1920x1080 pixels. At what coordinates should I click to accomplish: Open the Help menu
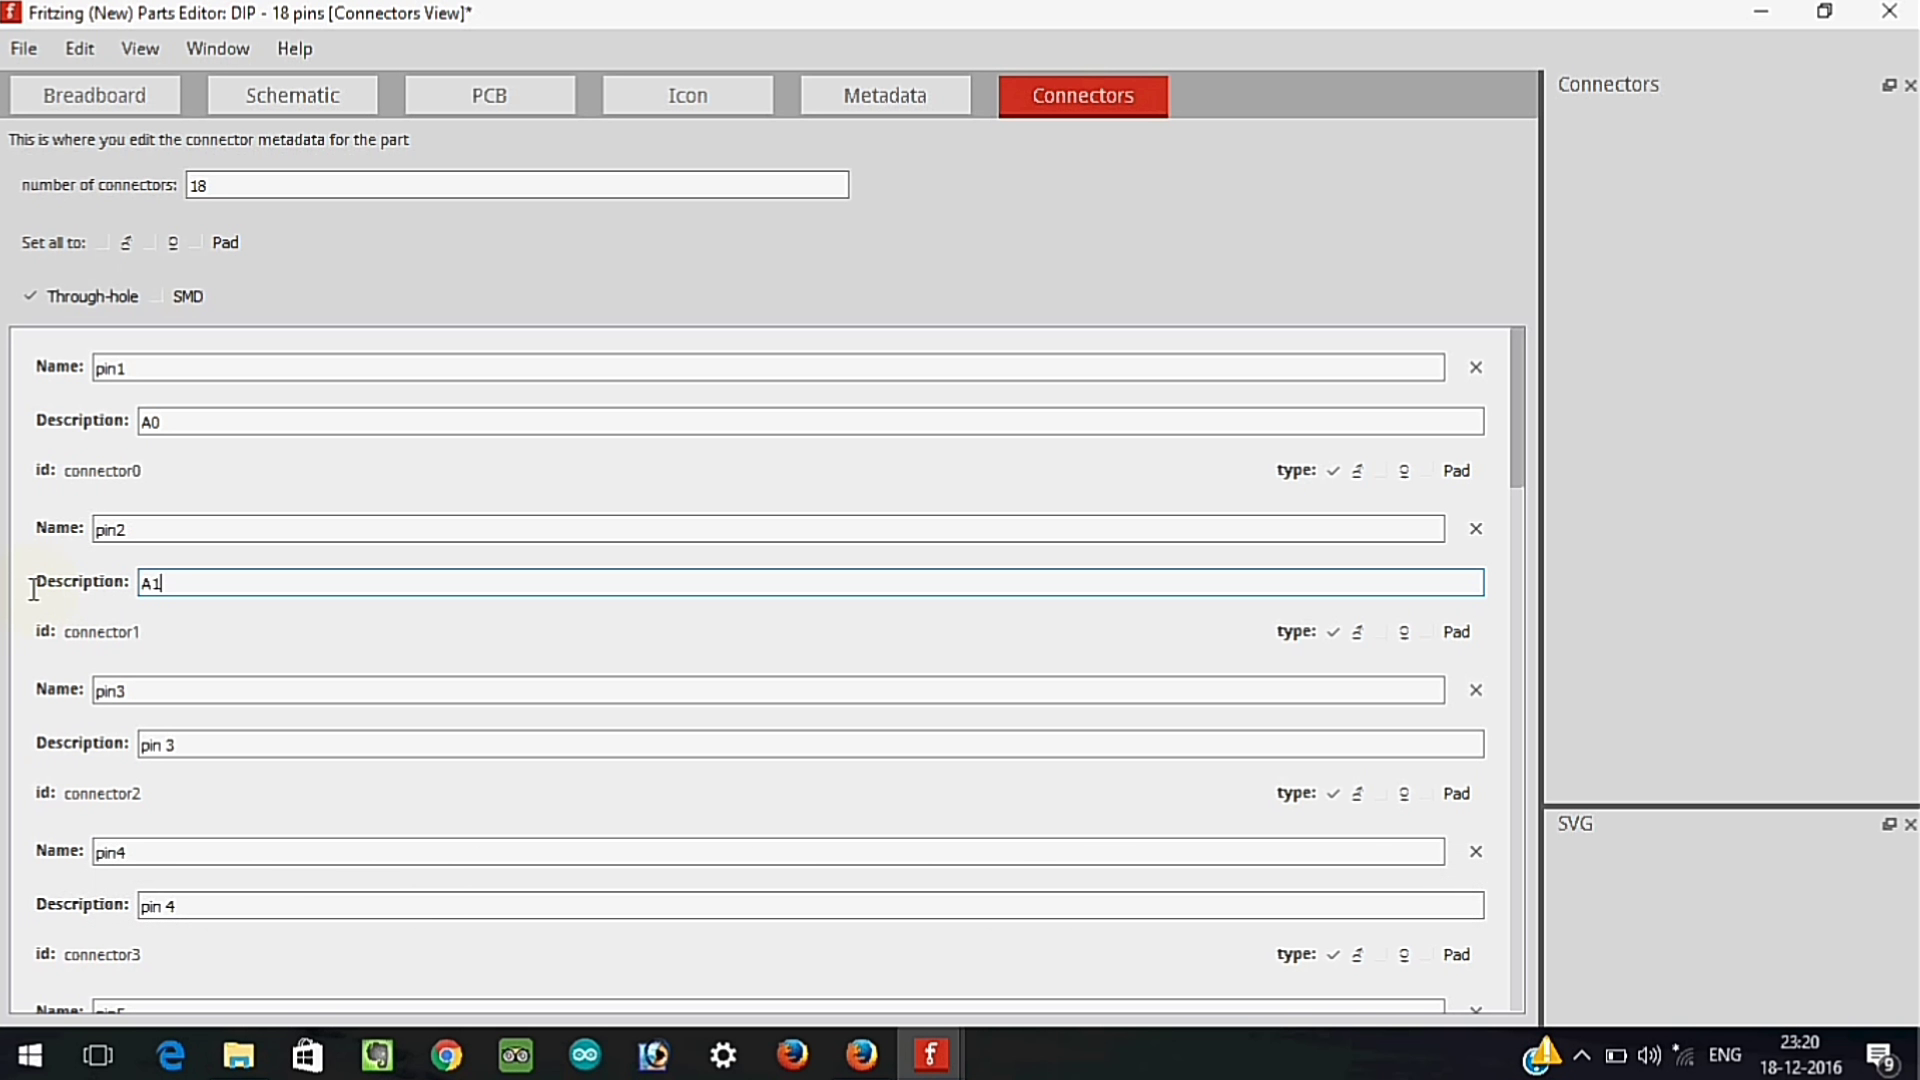click(295, 49)
